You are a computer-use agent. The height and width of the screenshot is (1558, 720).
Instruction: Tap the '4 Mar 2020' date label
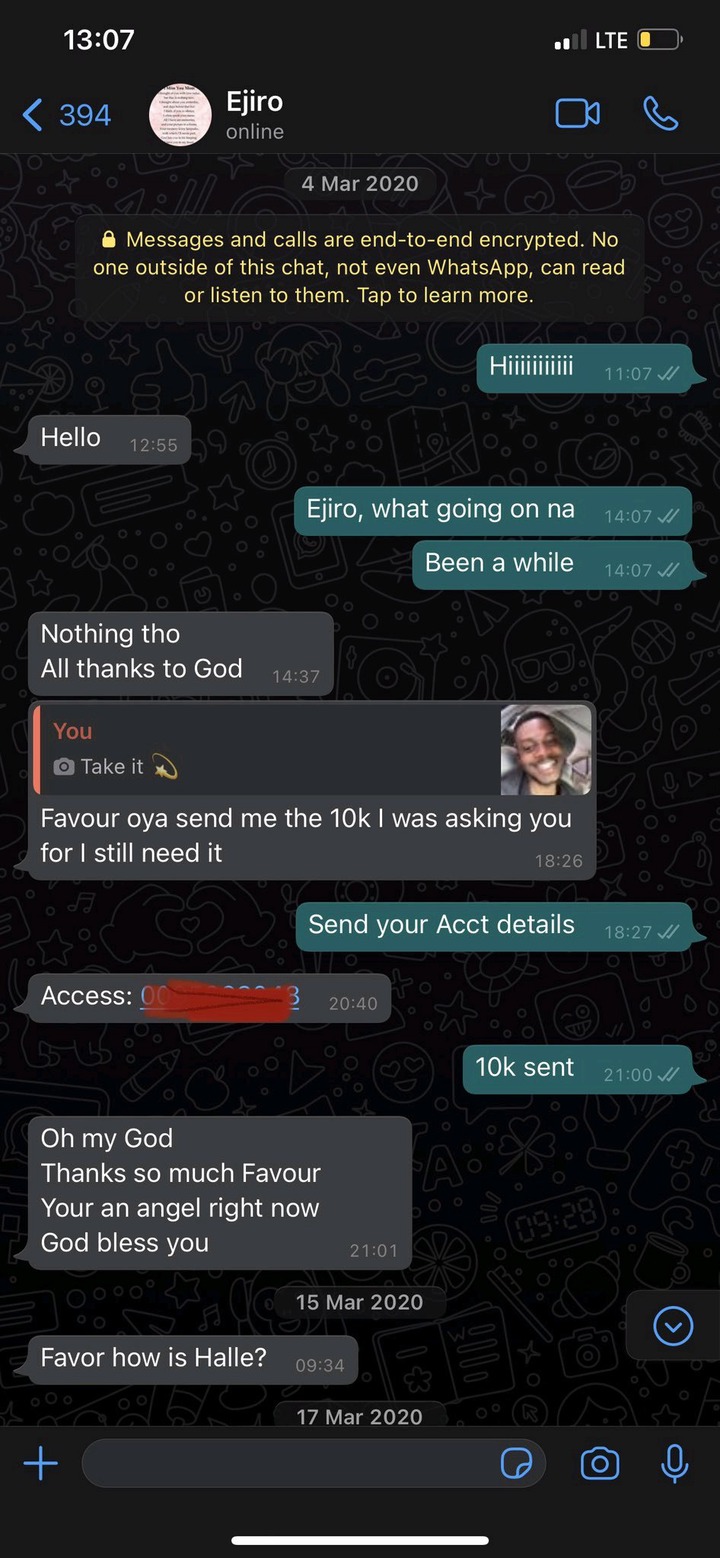[x=360, y=184]
